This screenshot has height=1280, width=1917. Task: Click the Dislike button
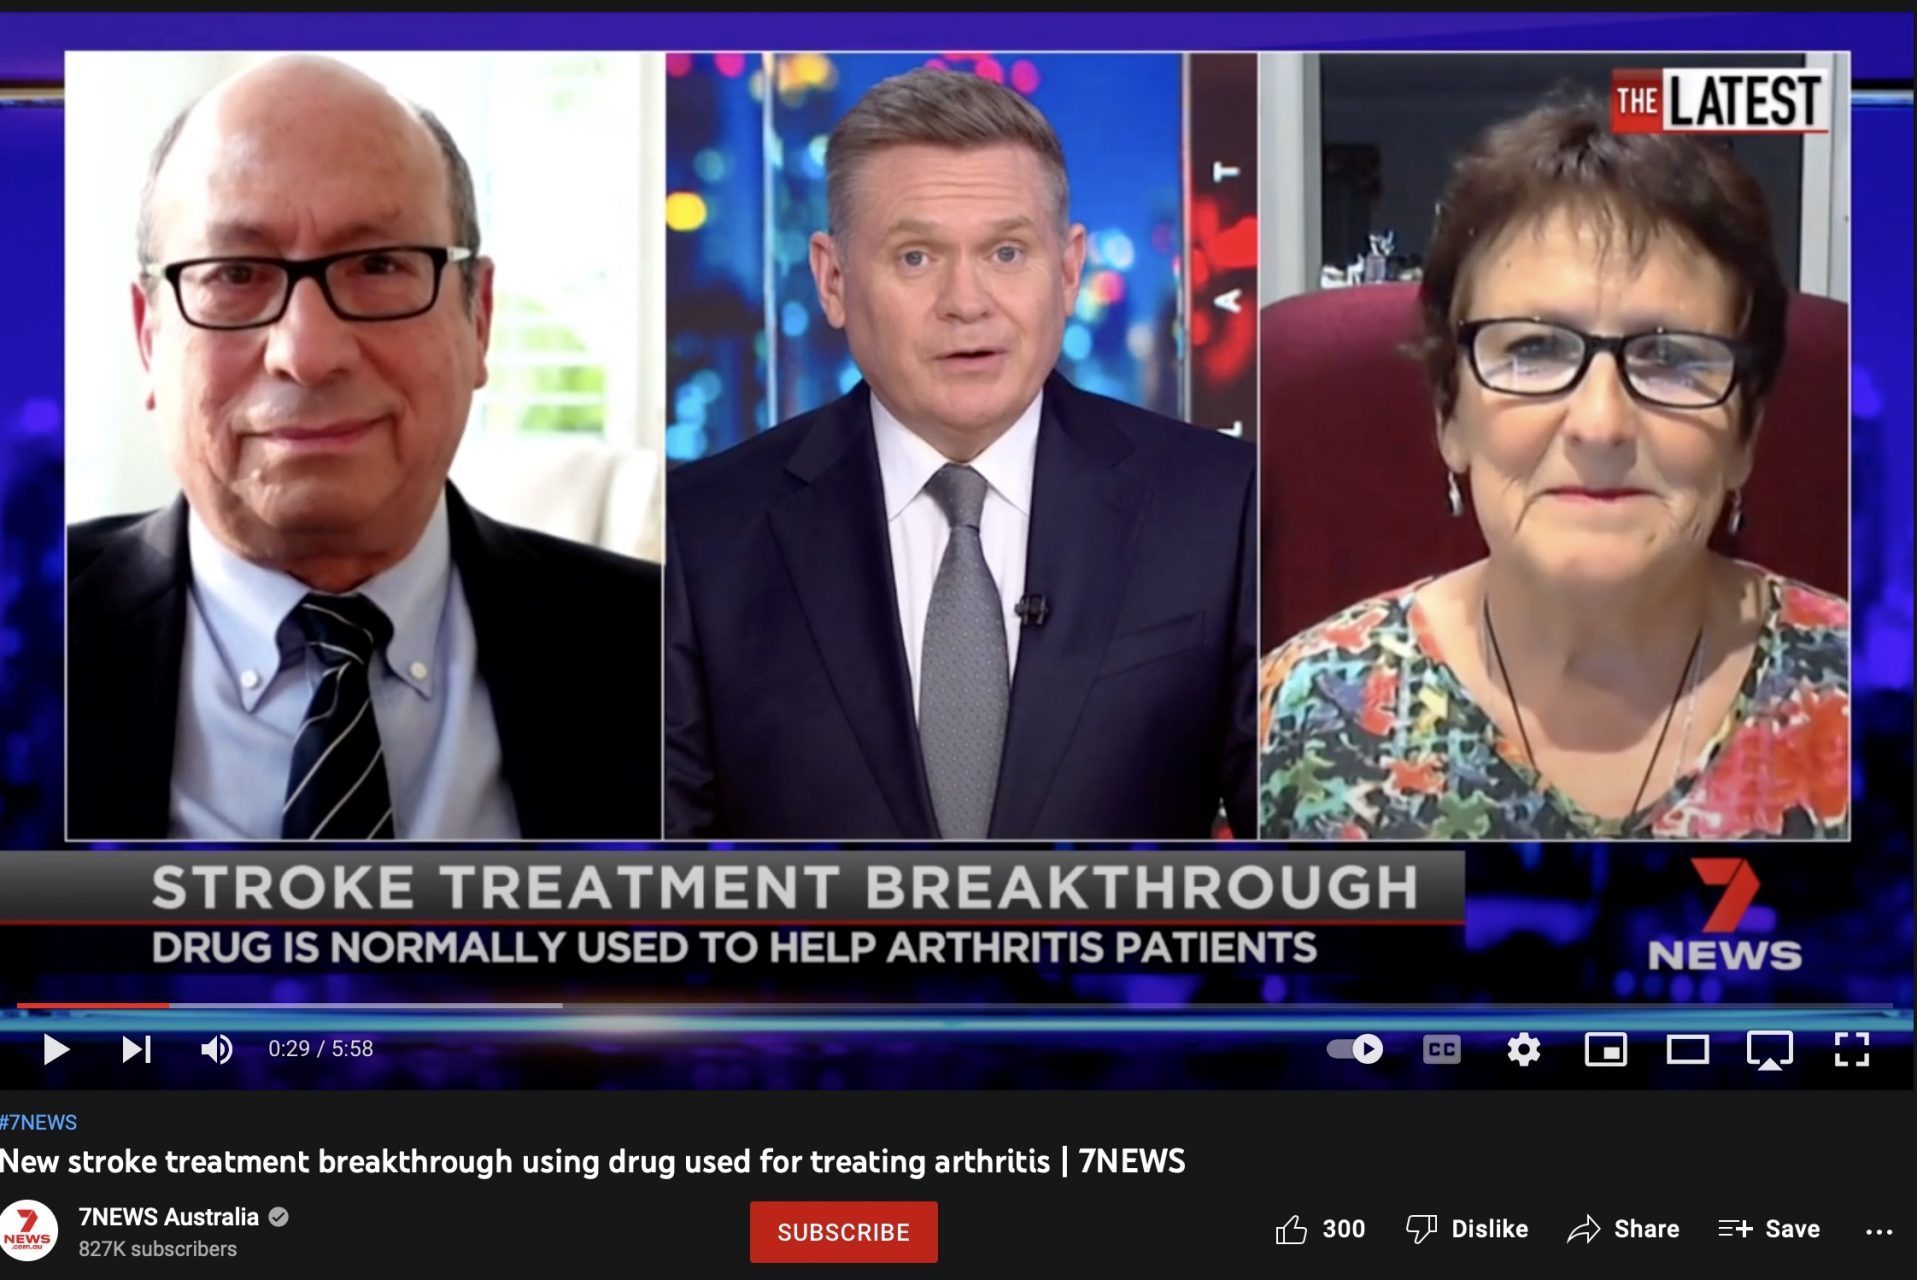click(1467, 1229)
